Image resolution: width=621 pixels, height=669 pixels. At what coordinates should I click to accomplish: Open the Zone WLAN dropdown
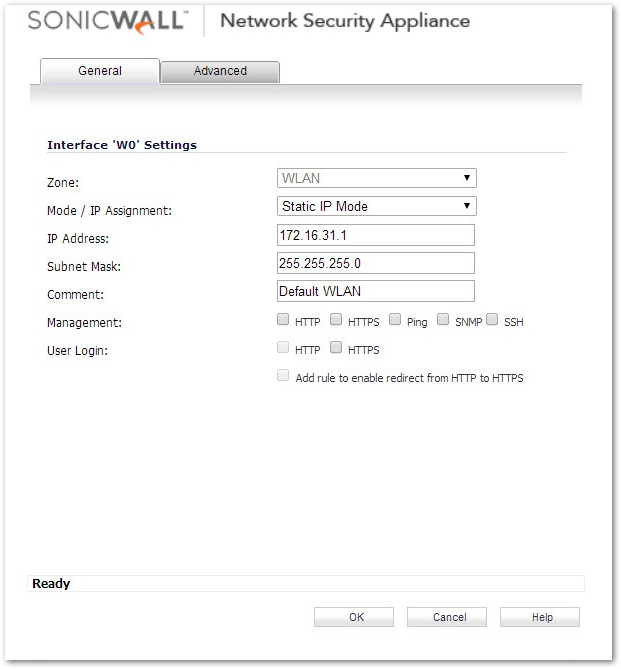(x=376, y=178)
